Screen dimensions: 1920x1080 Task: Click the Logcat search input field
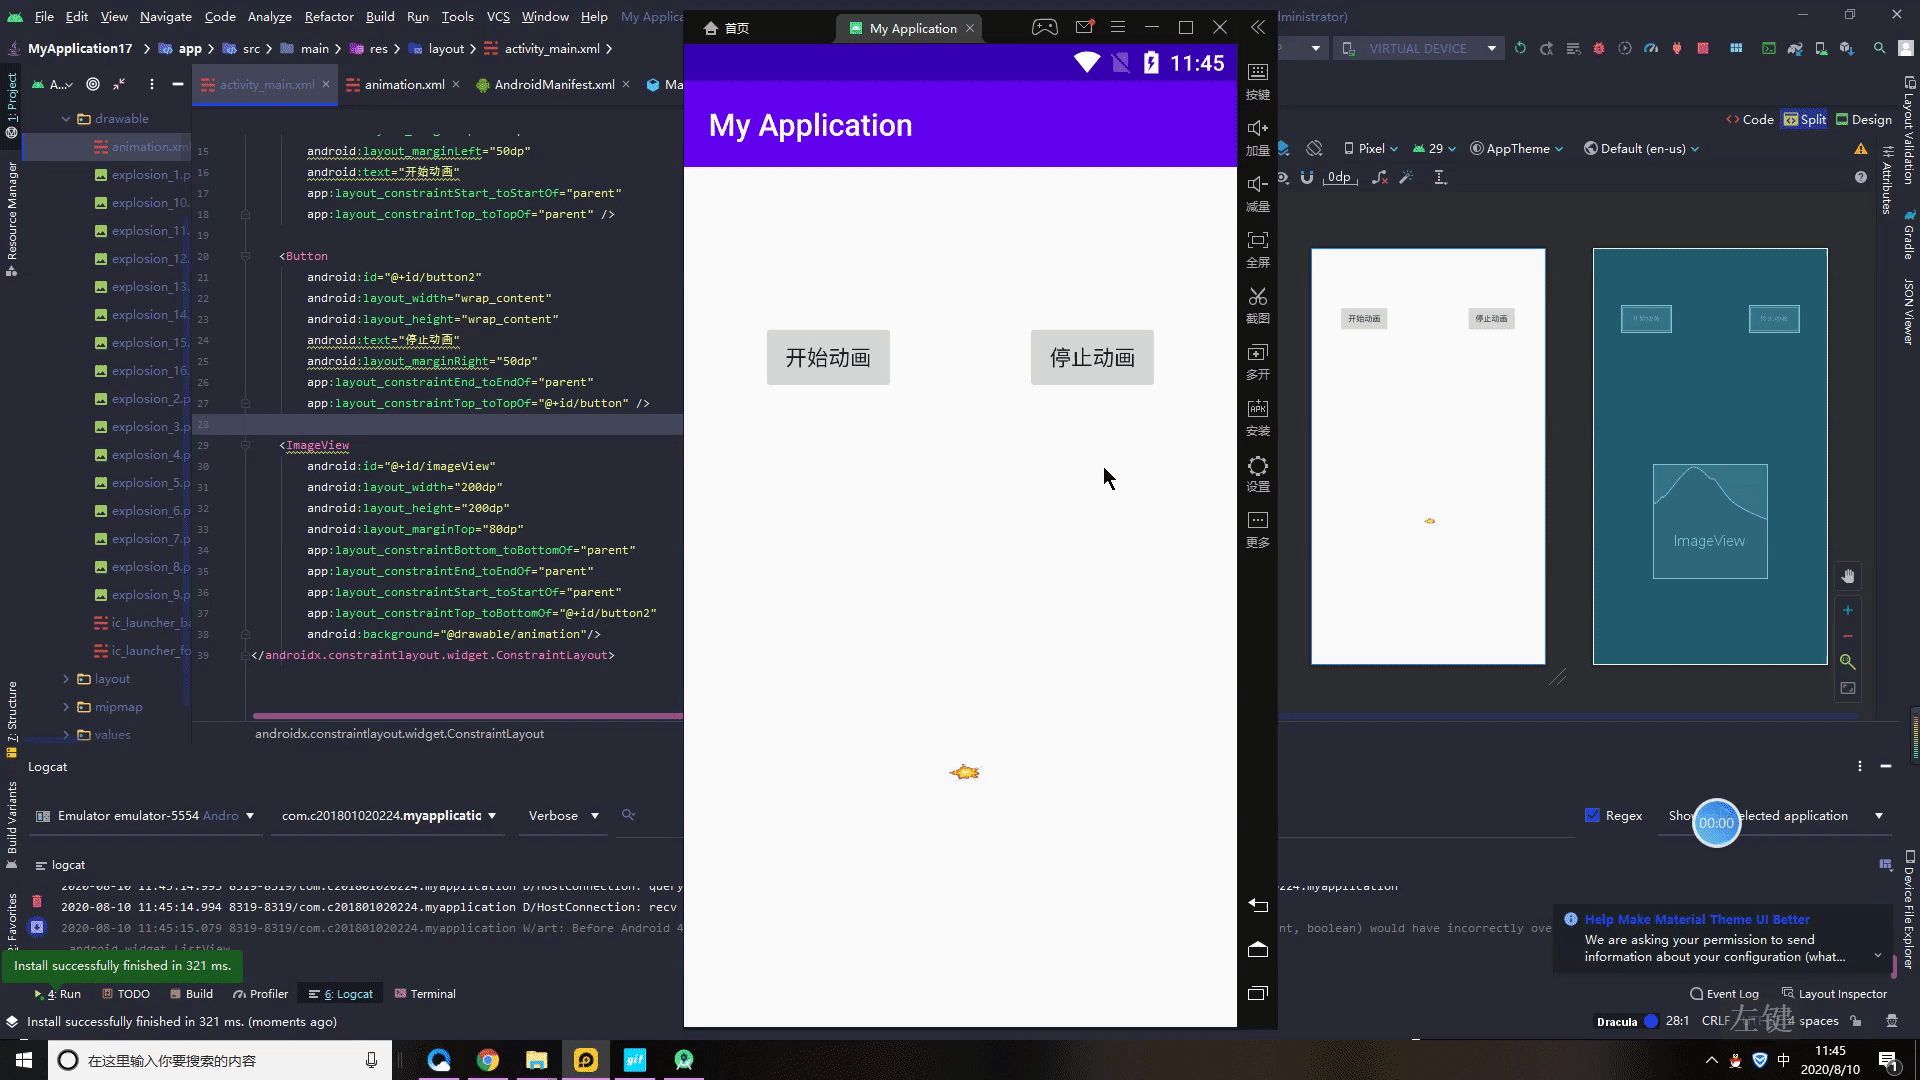coord(640,815)
